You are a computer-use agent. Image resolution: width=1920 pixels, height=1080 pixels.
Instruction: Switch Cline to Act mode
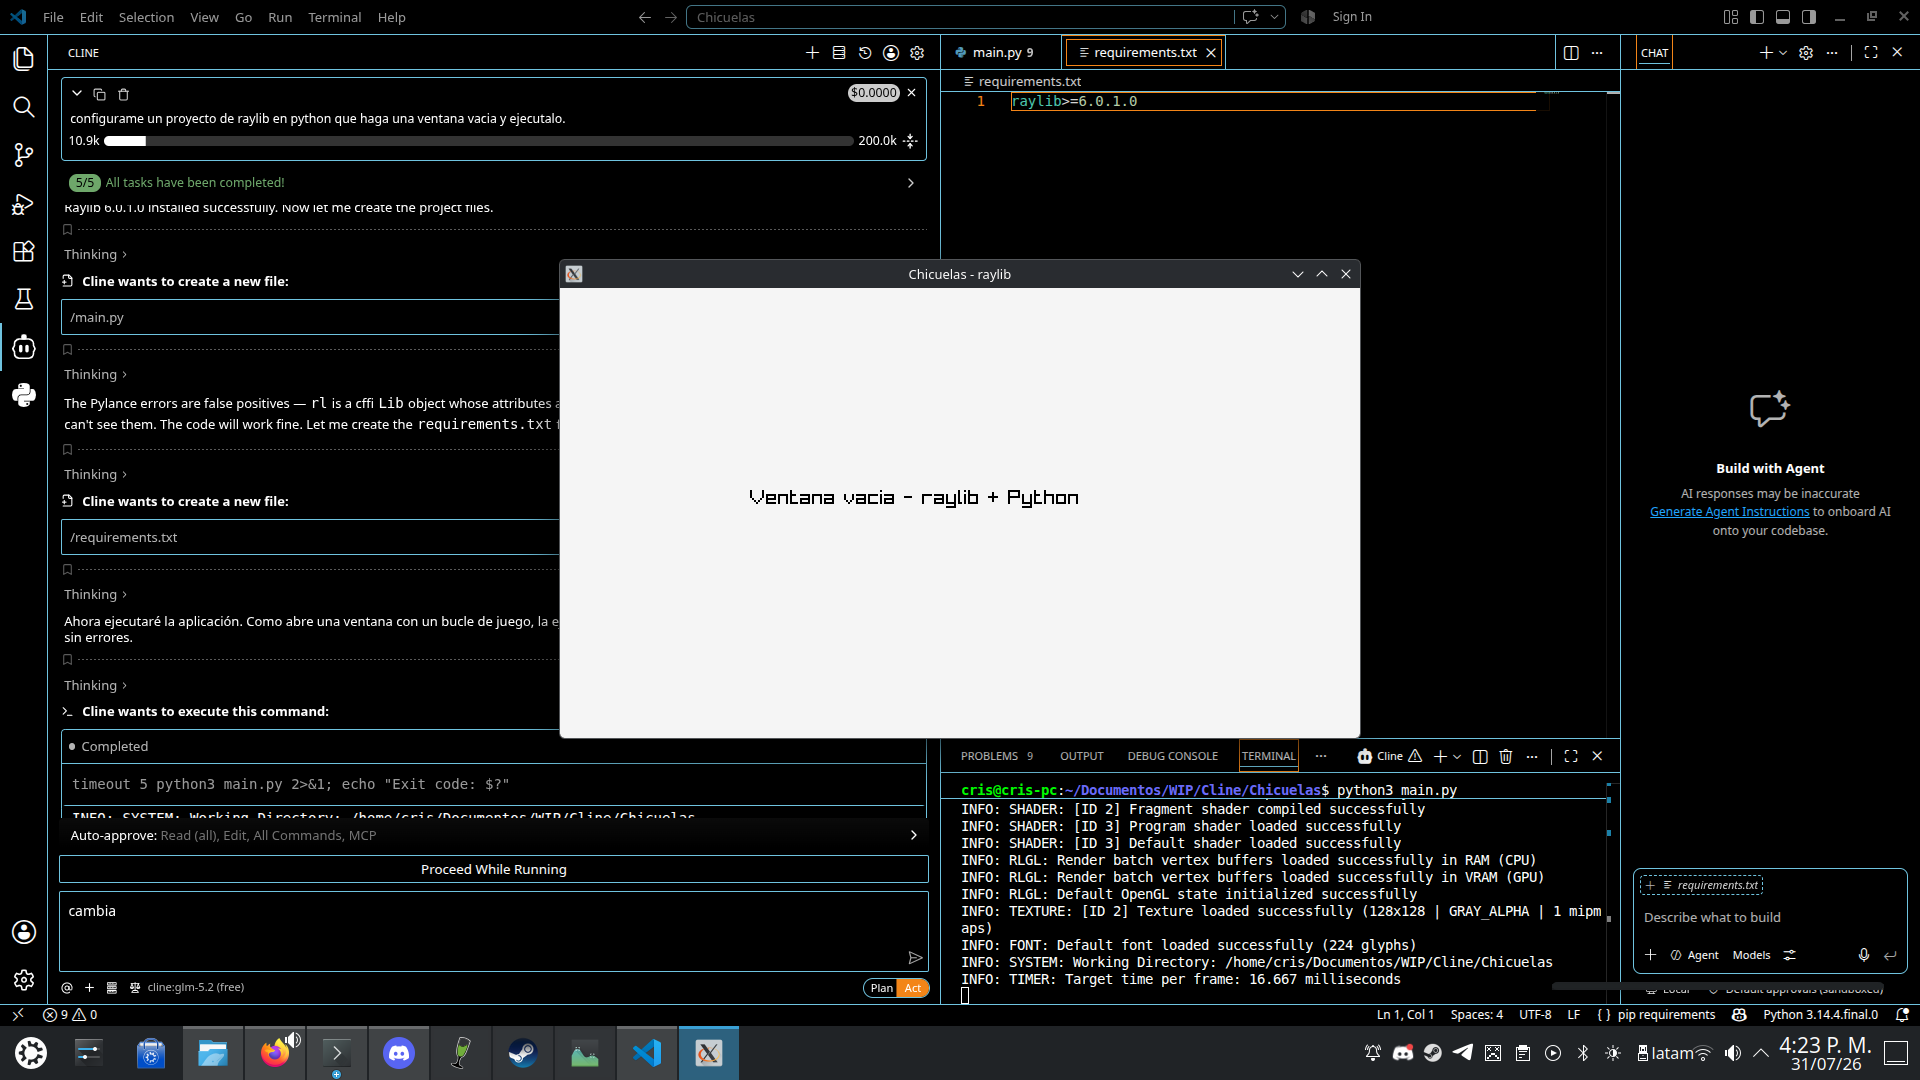[913, 988]
